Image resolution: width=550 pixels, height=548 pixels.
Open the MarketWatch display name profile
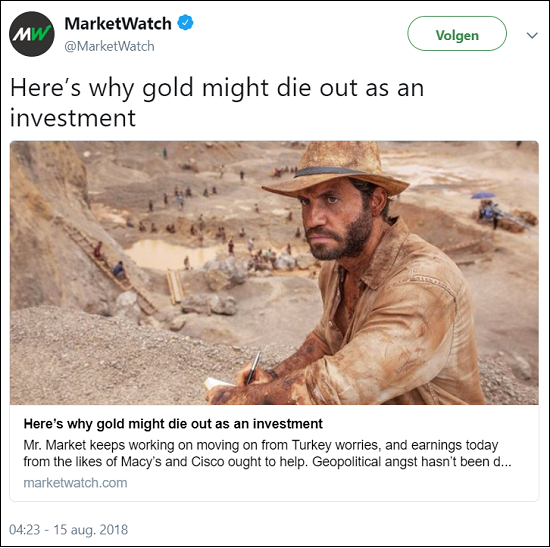pyautogui.click(x=118, y=24)
